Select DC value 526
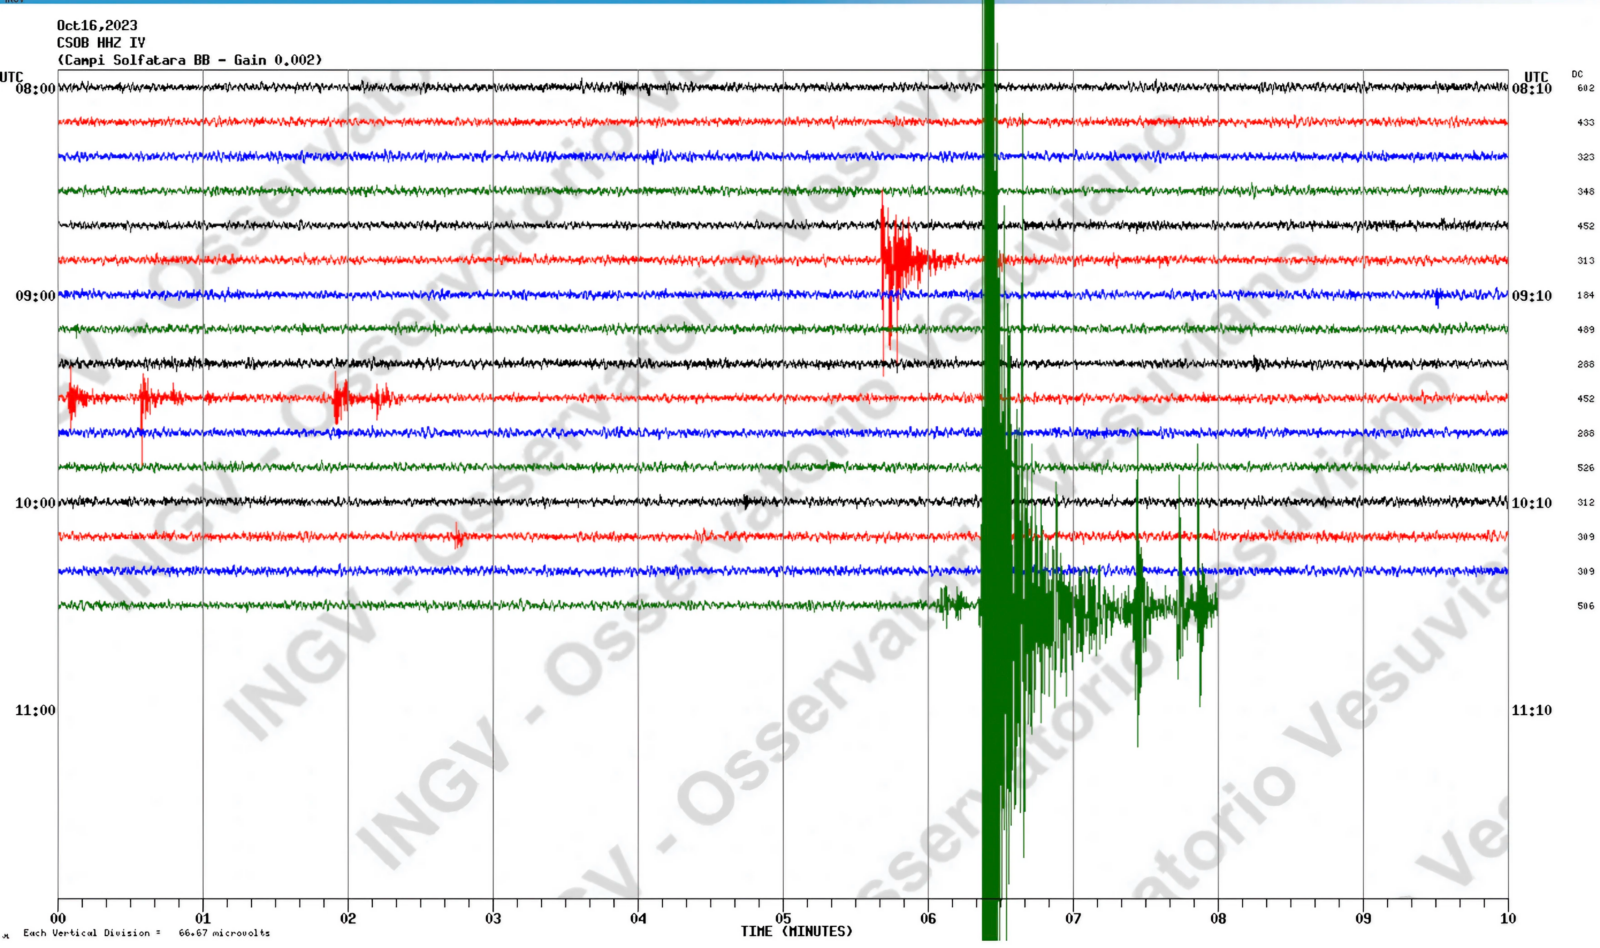The image size is (1600, 948). pyautogui.click(x=1586, y=468)
